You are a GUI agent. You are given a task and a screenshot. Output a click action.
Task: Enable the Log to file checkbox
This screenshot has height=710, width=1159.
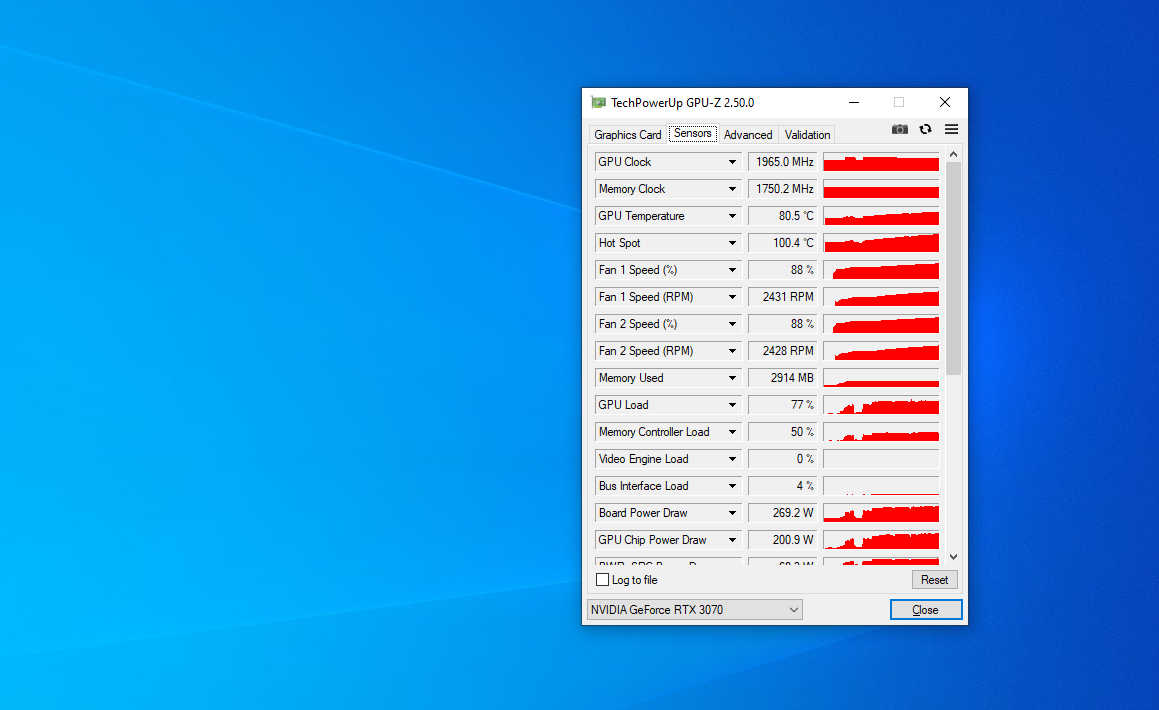(x=602, y=580)
